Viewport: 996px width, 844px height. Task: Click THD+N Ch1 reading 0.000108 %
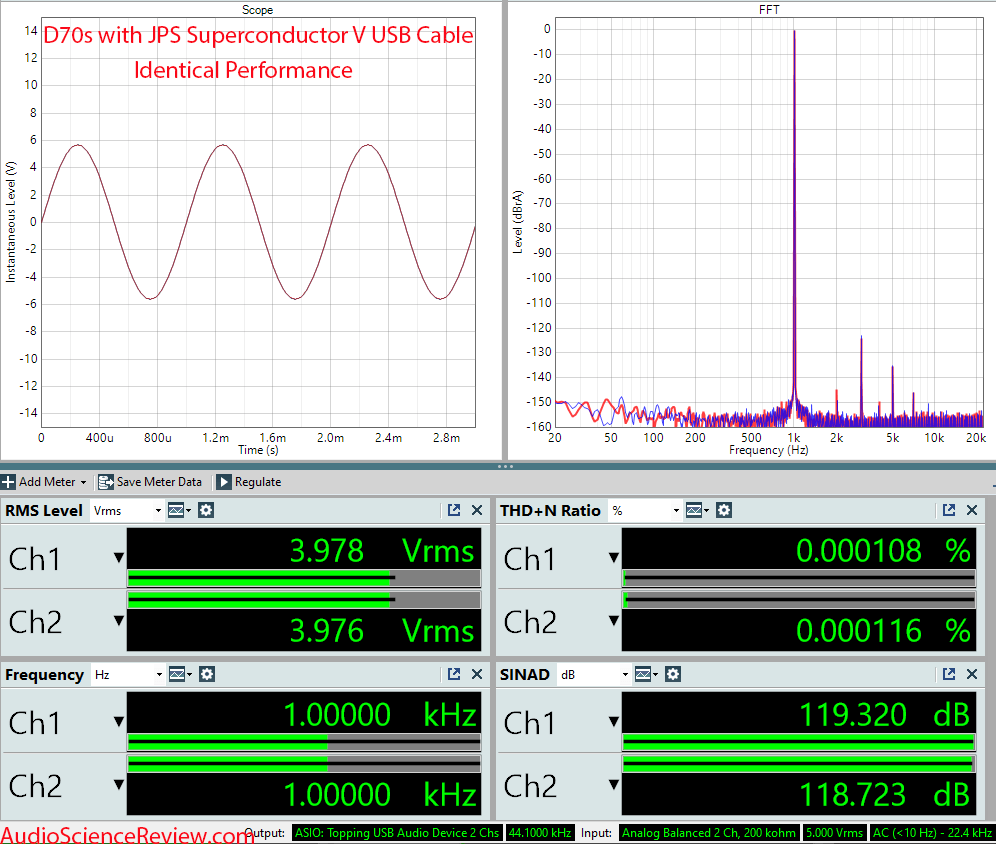pos(884,551)
